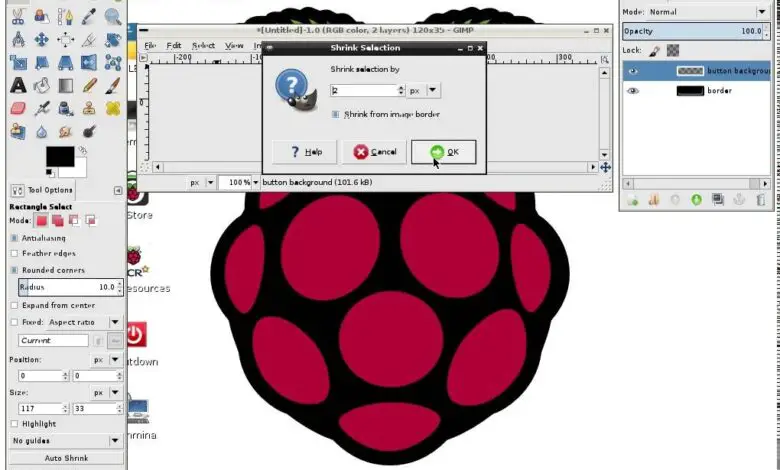Open the Aspect ratio dropdown

[x=85, y=322]
